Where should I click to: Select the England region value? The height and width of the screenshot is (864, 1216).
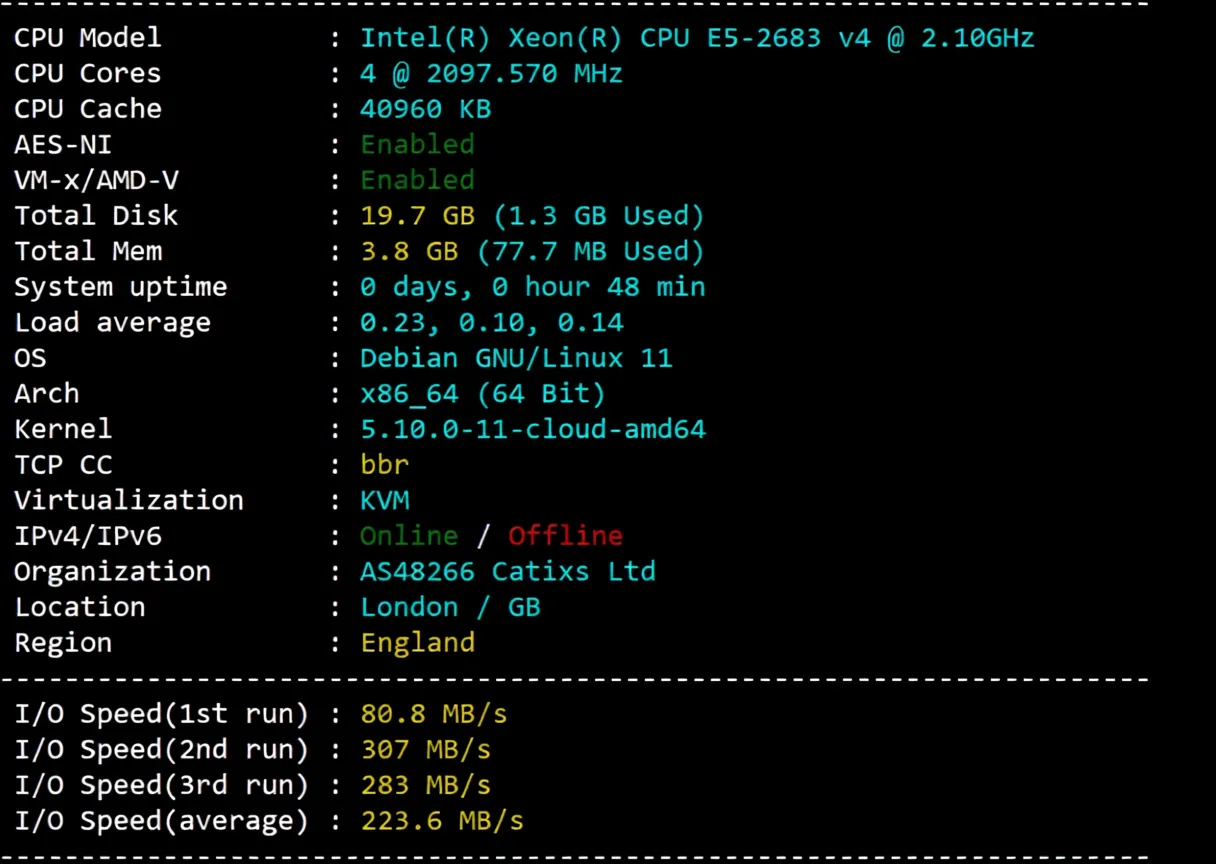pos(417,642)
